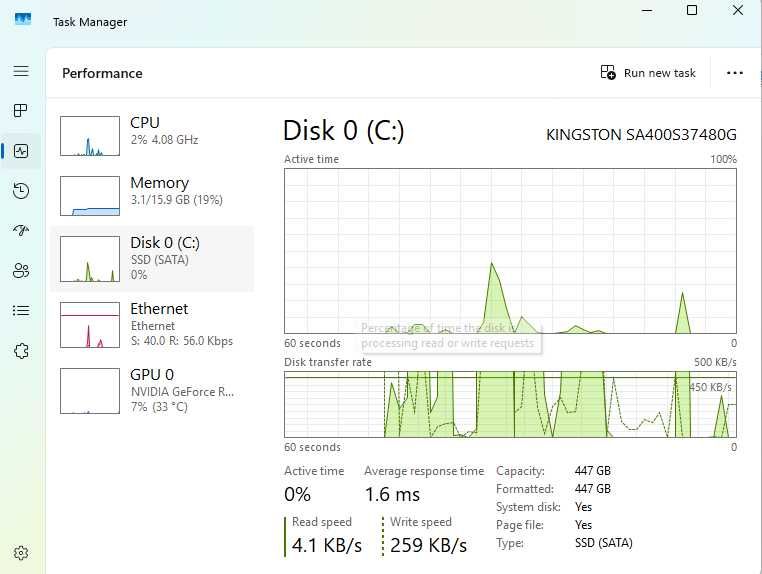Screen dimensions: 762x574
Task: Minimize the Task Manager window
Action: pyautogui.click(x=647, y=10)
